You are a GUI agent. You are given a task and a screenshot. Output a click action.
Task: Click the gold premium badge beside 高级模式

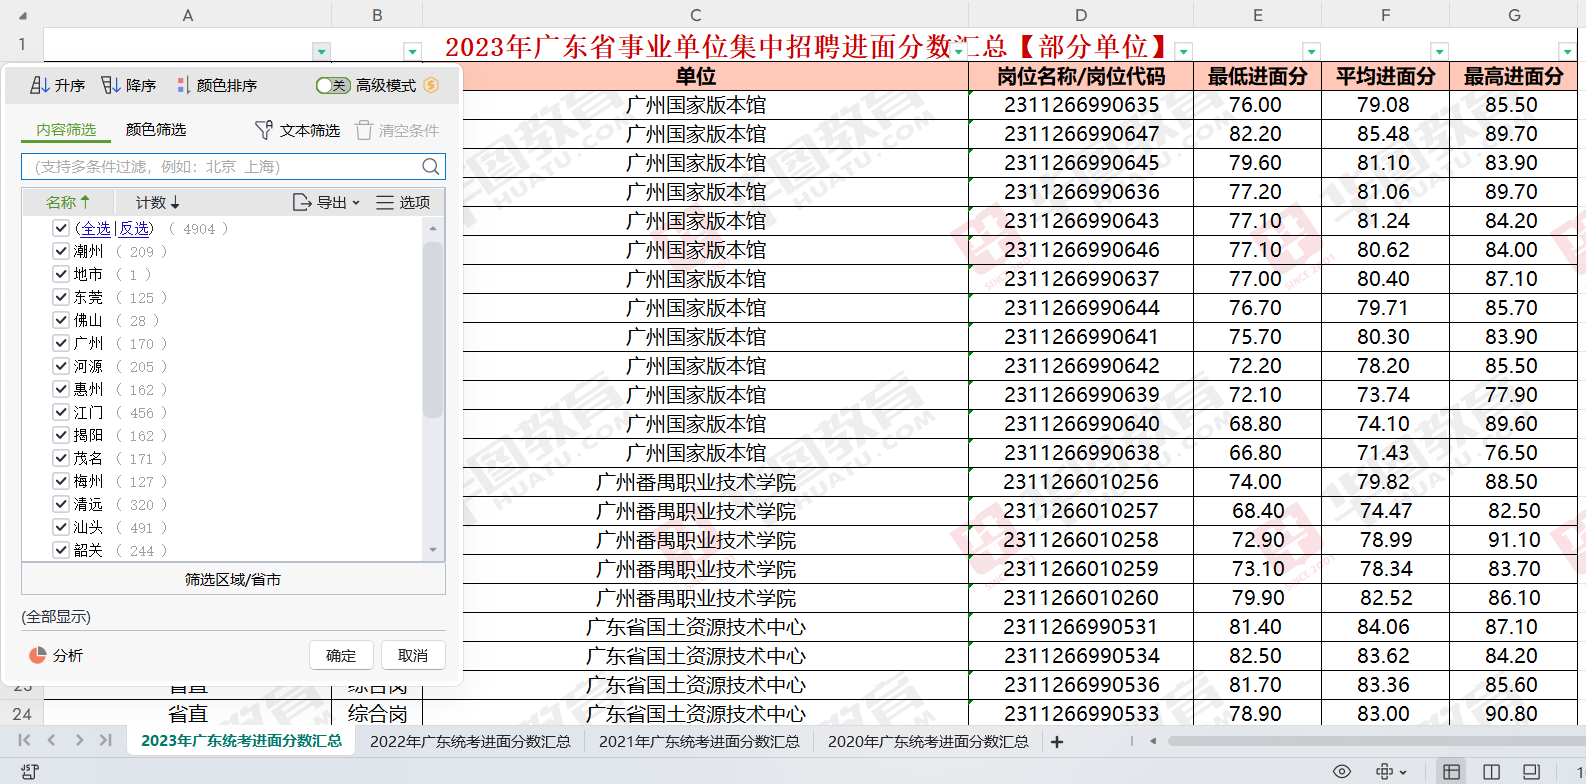pos(431,85)
